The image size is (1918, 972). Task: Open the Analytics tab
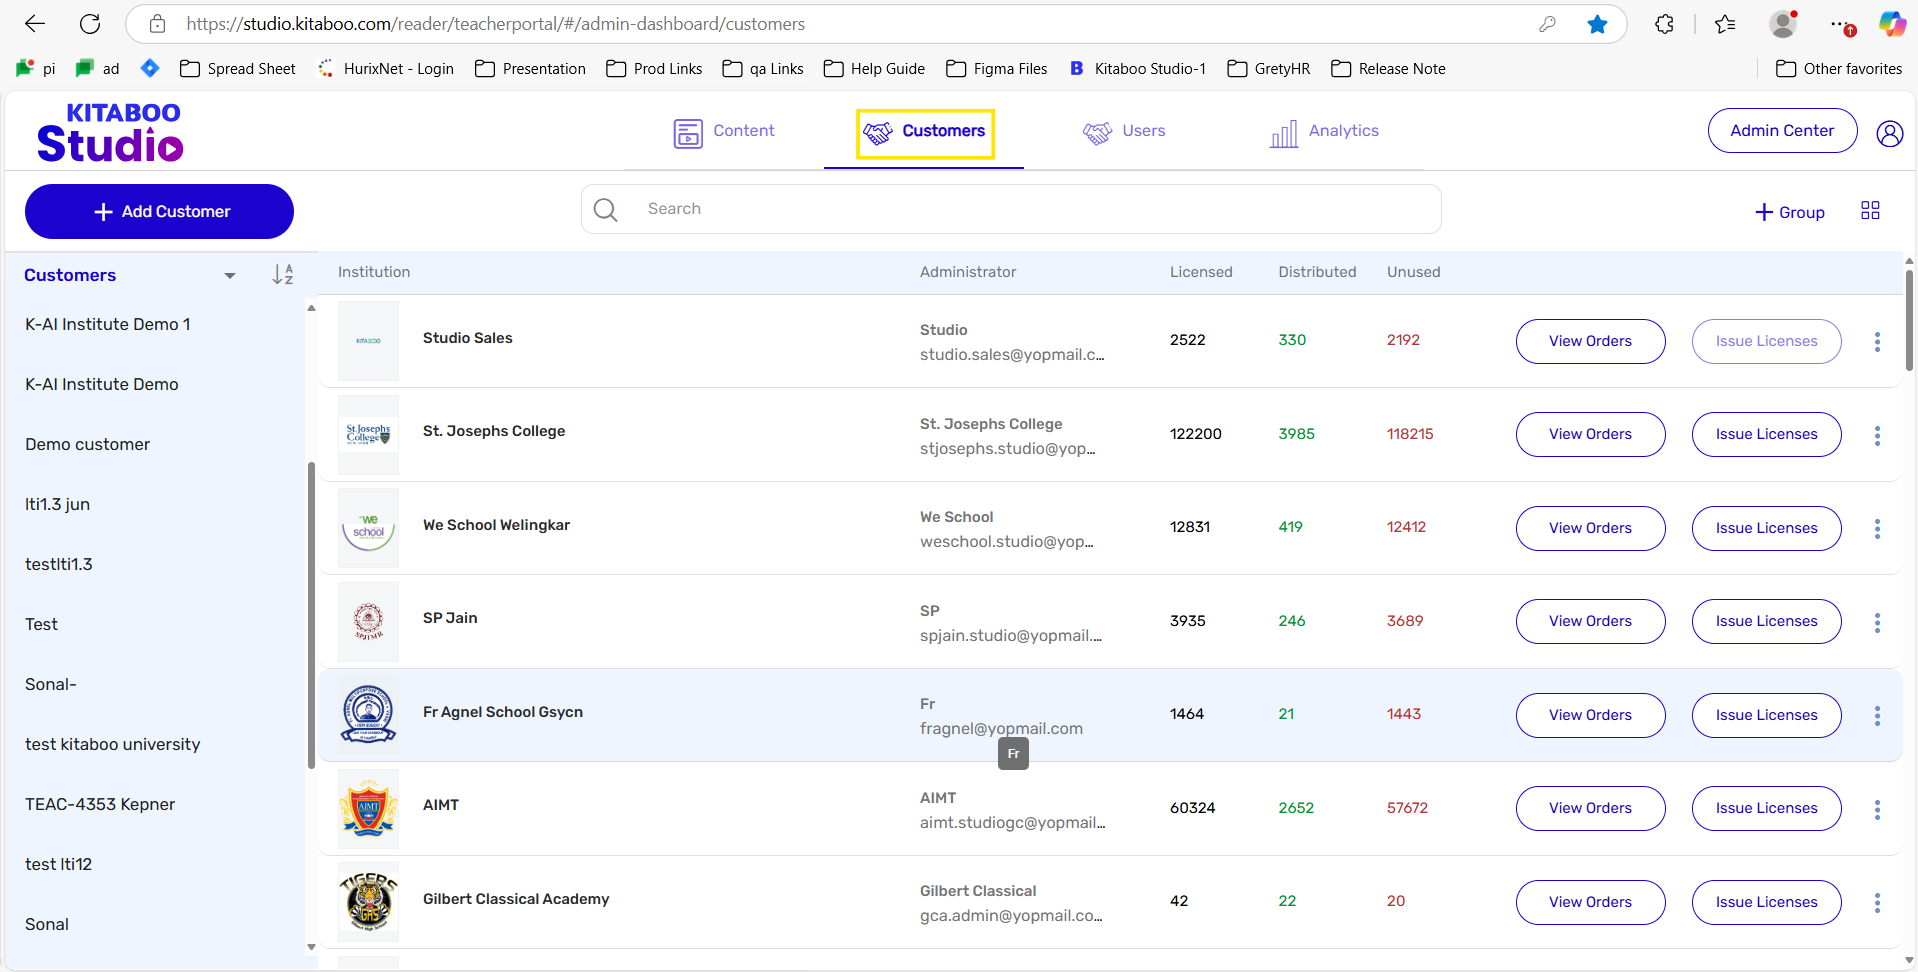point(1324,132)
